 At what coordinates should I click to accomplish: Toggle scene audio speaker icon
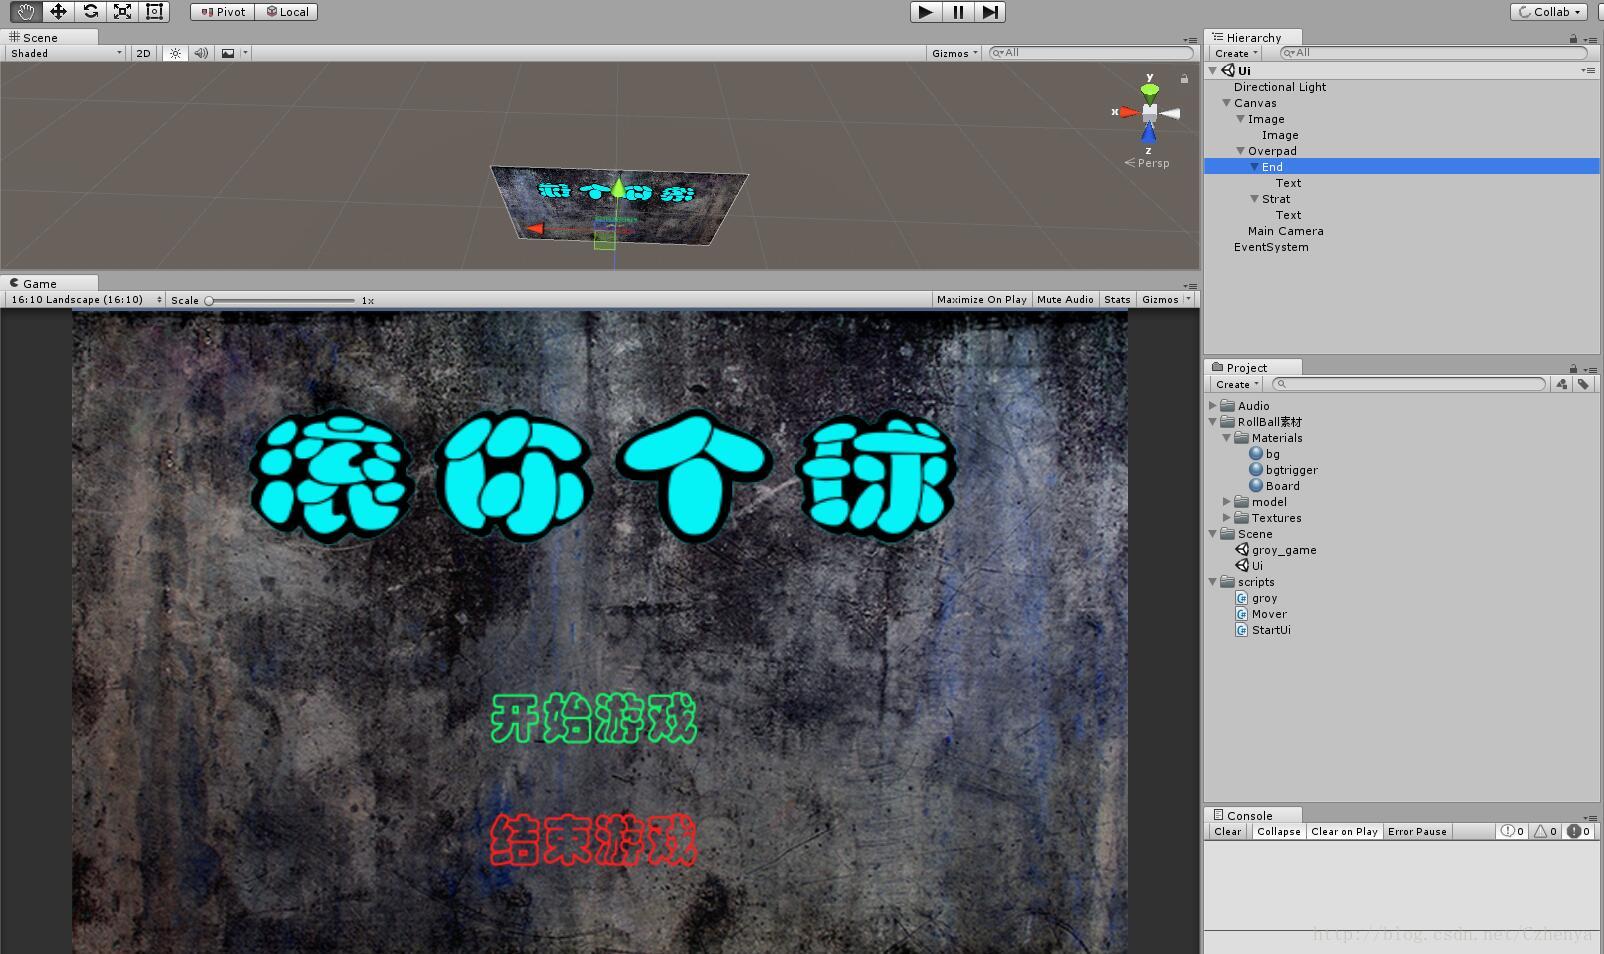201,53
